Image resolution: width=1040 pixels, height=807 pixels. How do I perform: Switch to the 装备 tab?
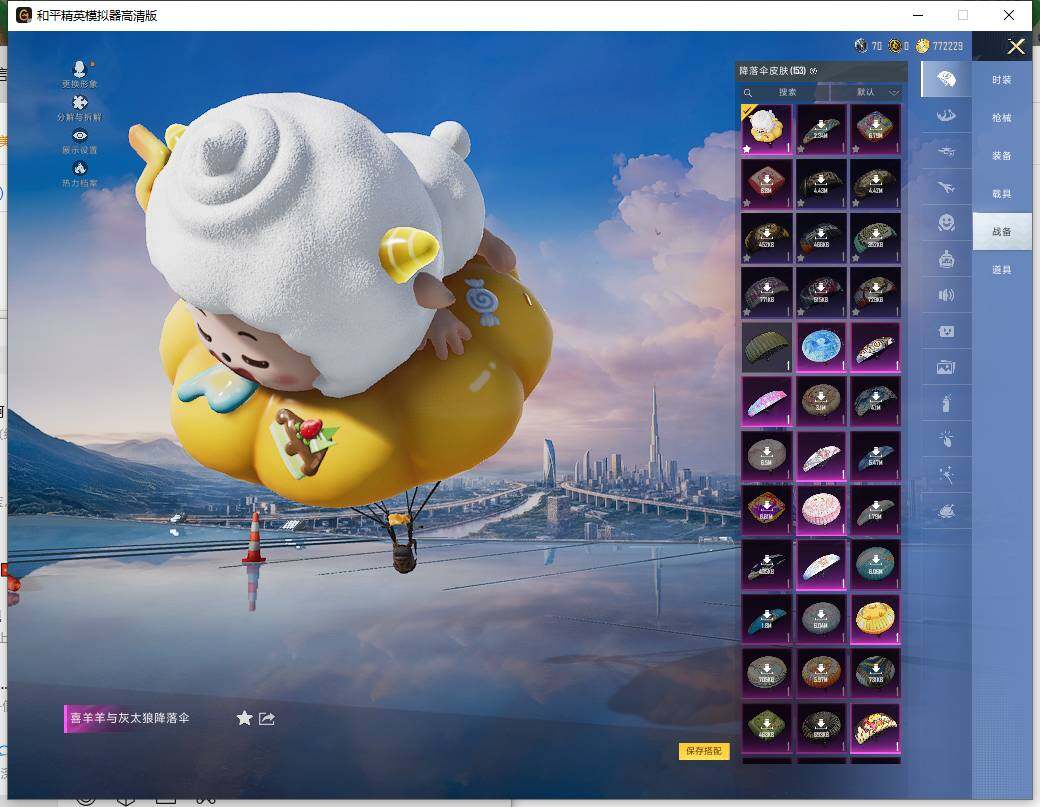coord(1002,155)
